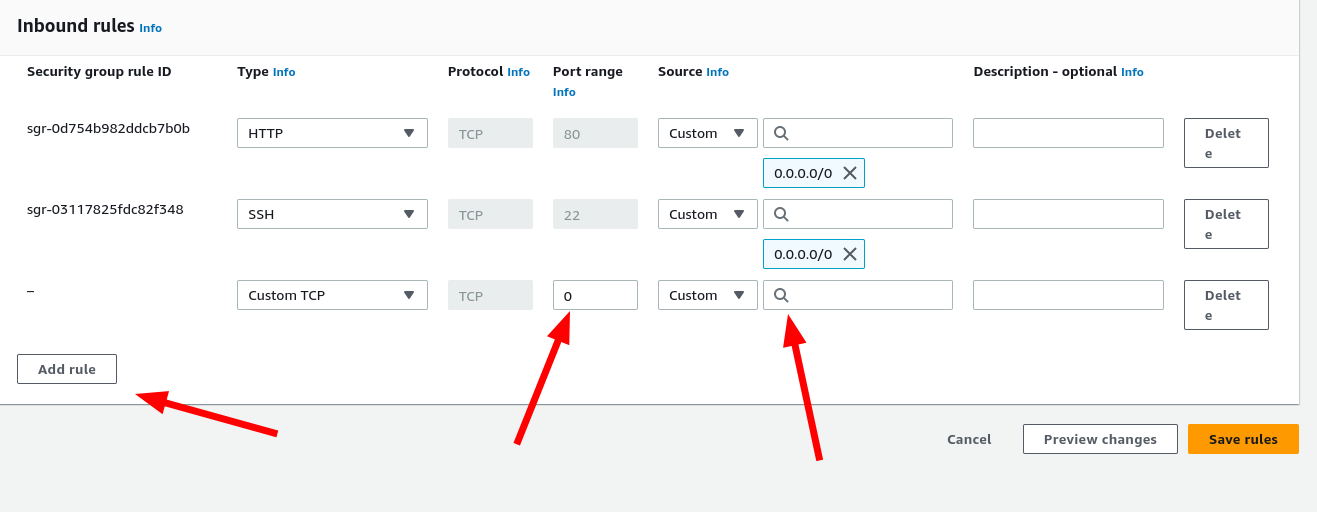Image resolution: width=1317 pixels, height=512 pixels.
Task: Open Info under Port range header
Action: click(564, 92)
